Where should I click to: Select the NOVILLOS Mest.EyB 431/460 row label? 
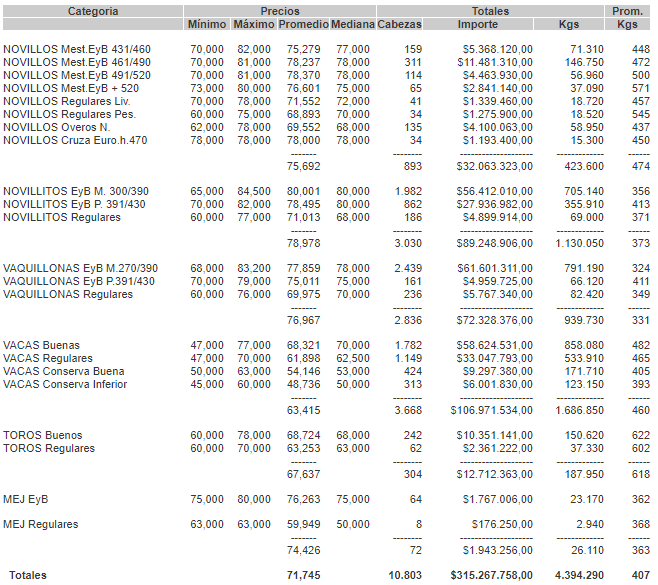click(x=77, y=49)
